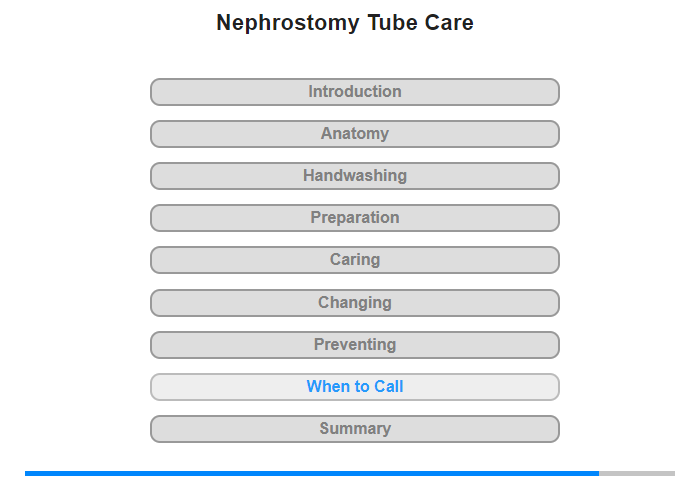
Task: Open the Introduction section
Action: click(355, 92)
